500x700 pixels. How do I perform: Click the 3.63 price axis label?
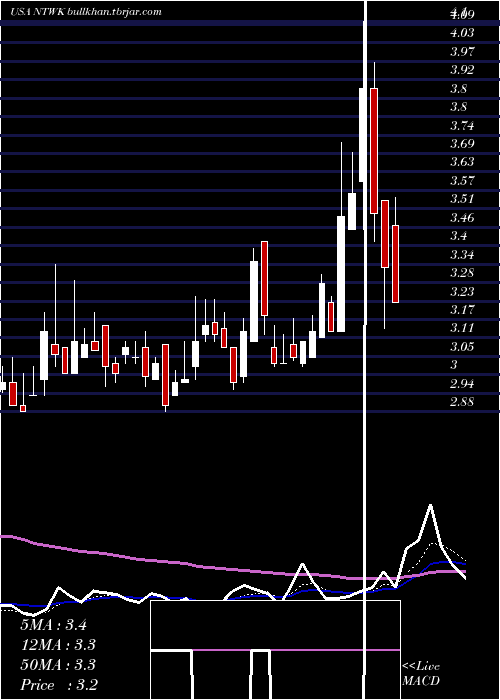click(462, 162)
